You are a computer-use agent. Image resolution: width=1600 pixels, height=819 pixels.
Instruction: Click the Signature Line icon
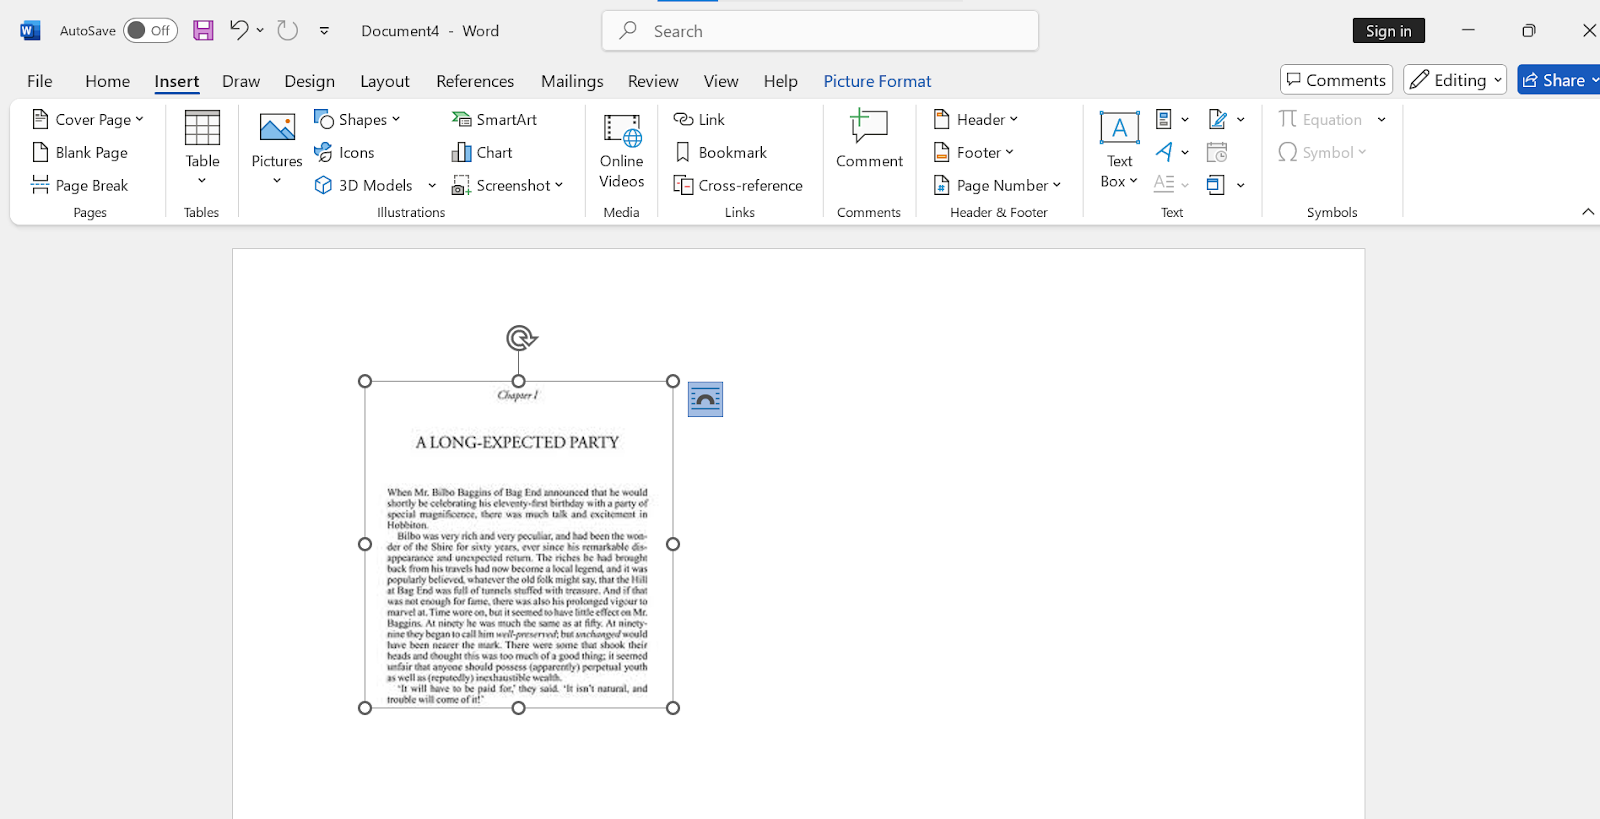[1217, 119]
